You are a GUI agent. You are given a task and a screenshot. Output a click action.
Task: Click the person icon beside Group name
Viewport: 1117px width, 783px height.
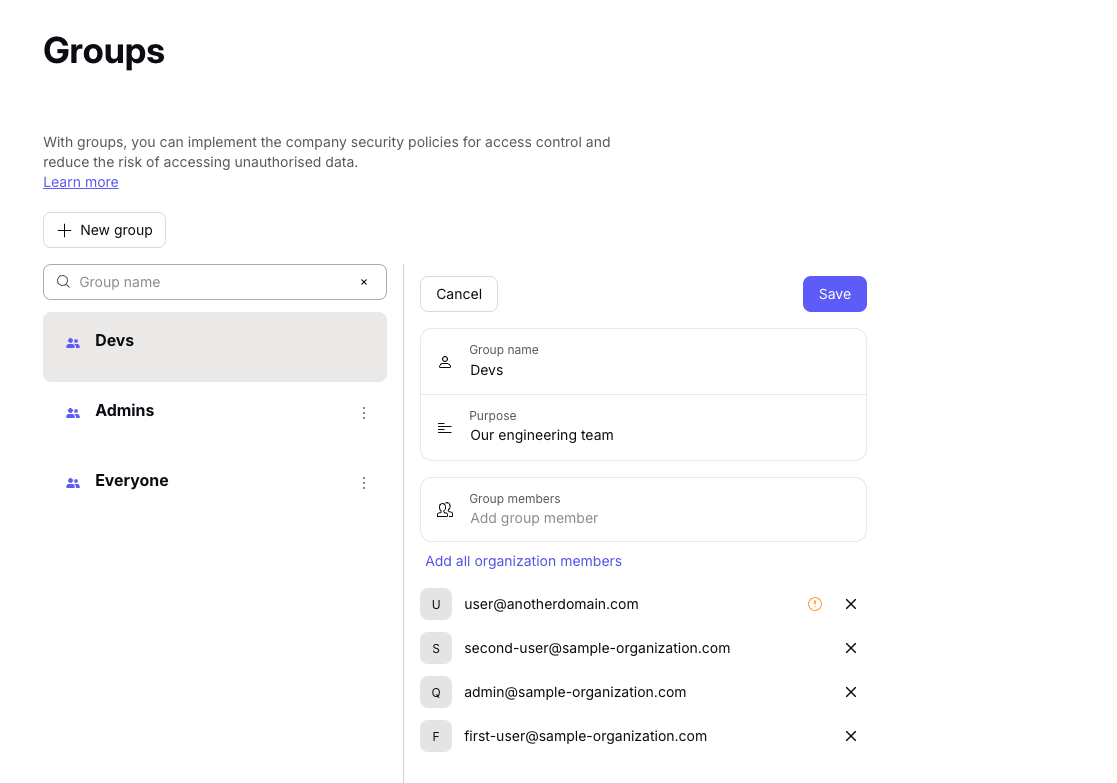(x=445, y=361)
